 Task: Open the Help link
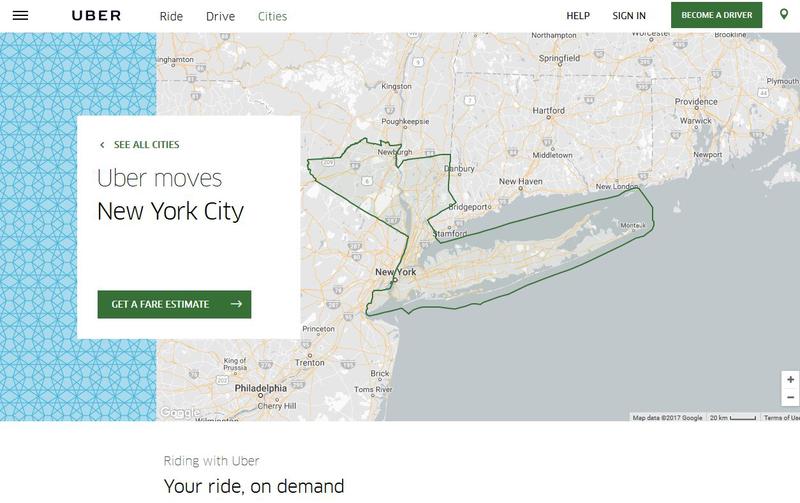pos(578,16)
